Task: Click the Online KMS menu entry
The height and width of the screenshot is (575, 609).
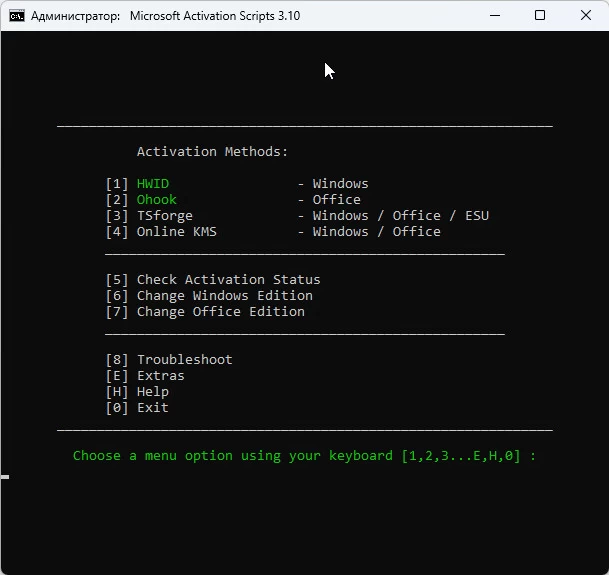Action: [176, 232]
